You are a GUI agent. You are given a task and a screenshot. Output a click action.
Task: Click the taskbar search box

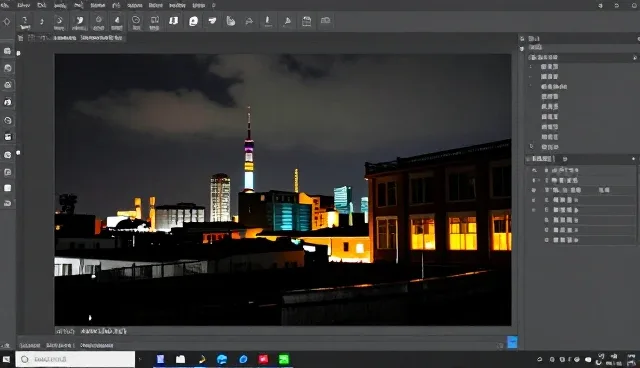[x=76, y=359]
